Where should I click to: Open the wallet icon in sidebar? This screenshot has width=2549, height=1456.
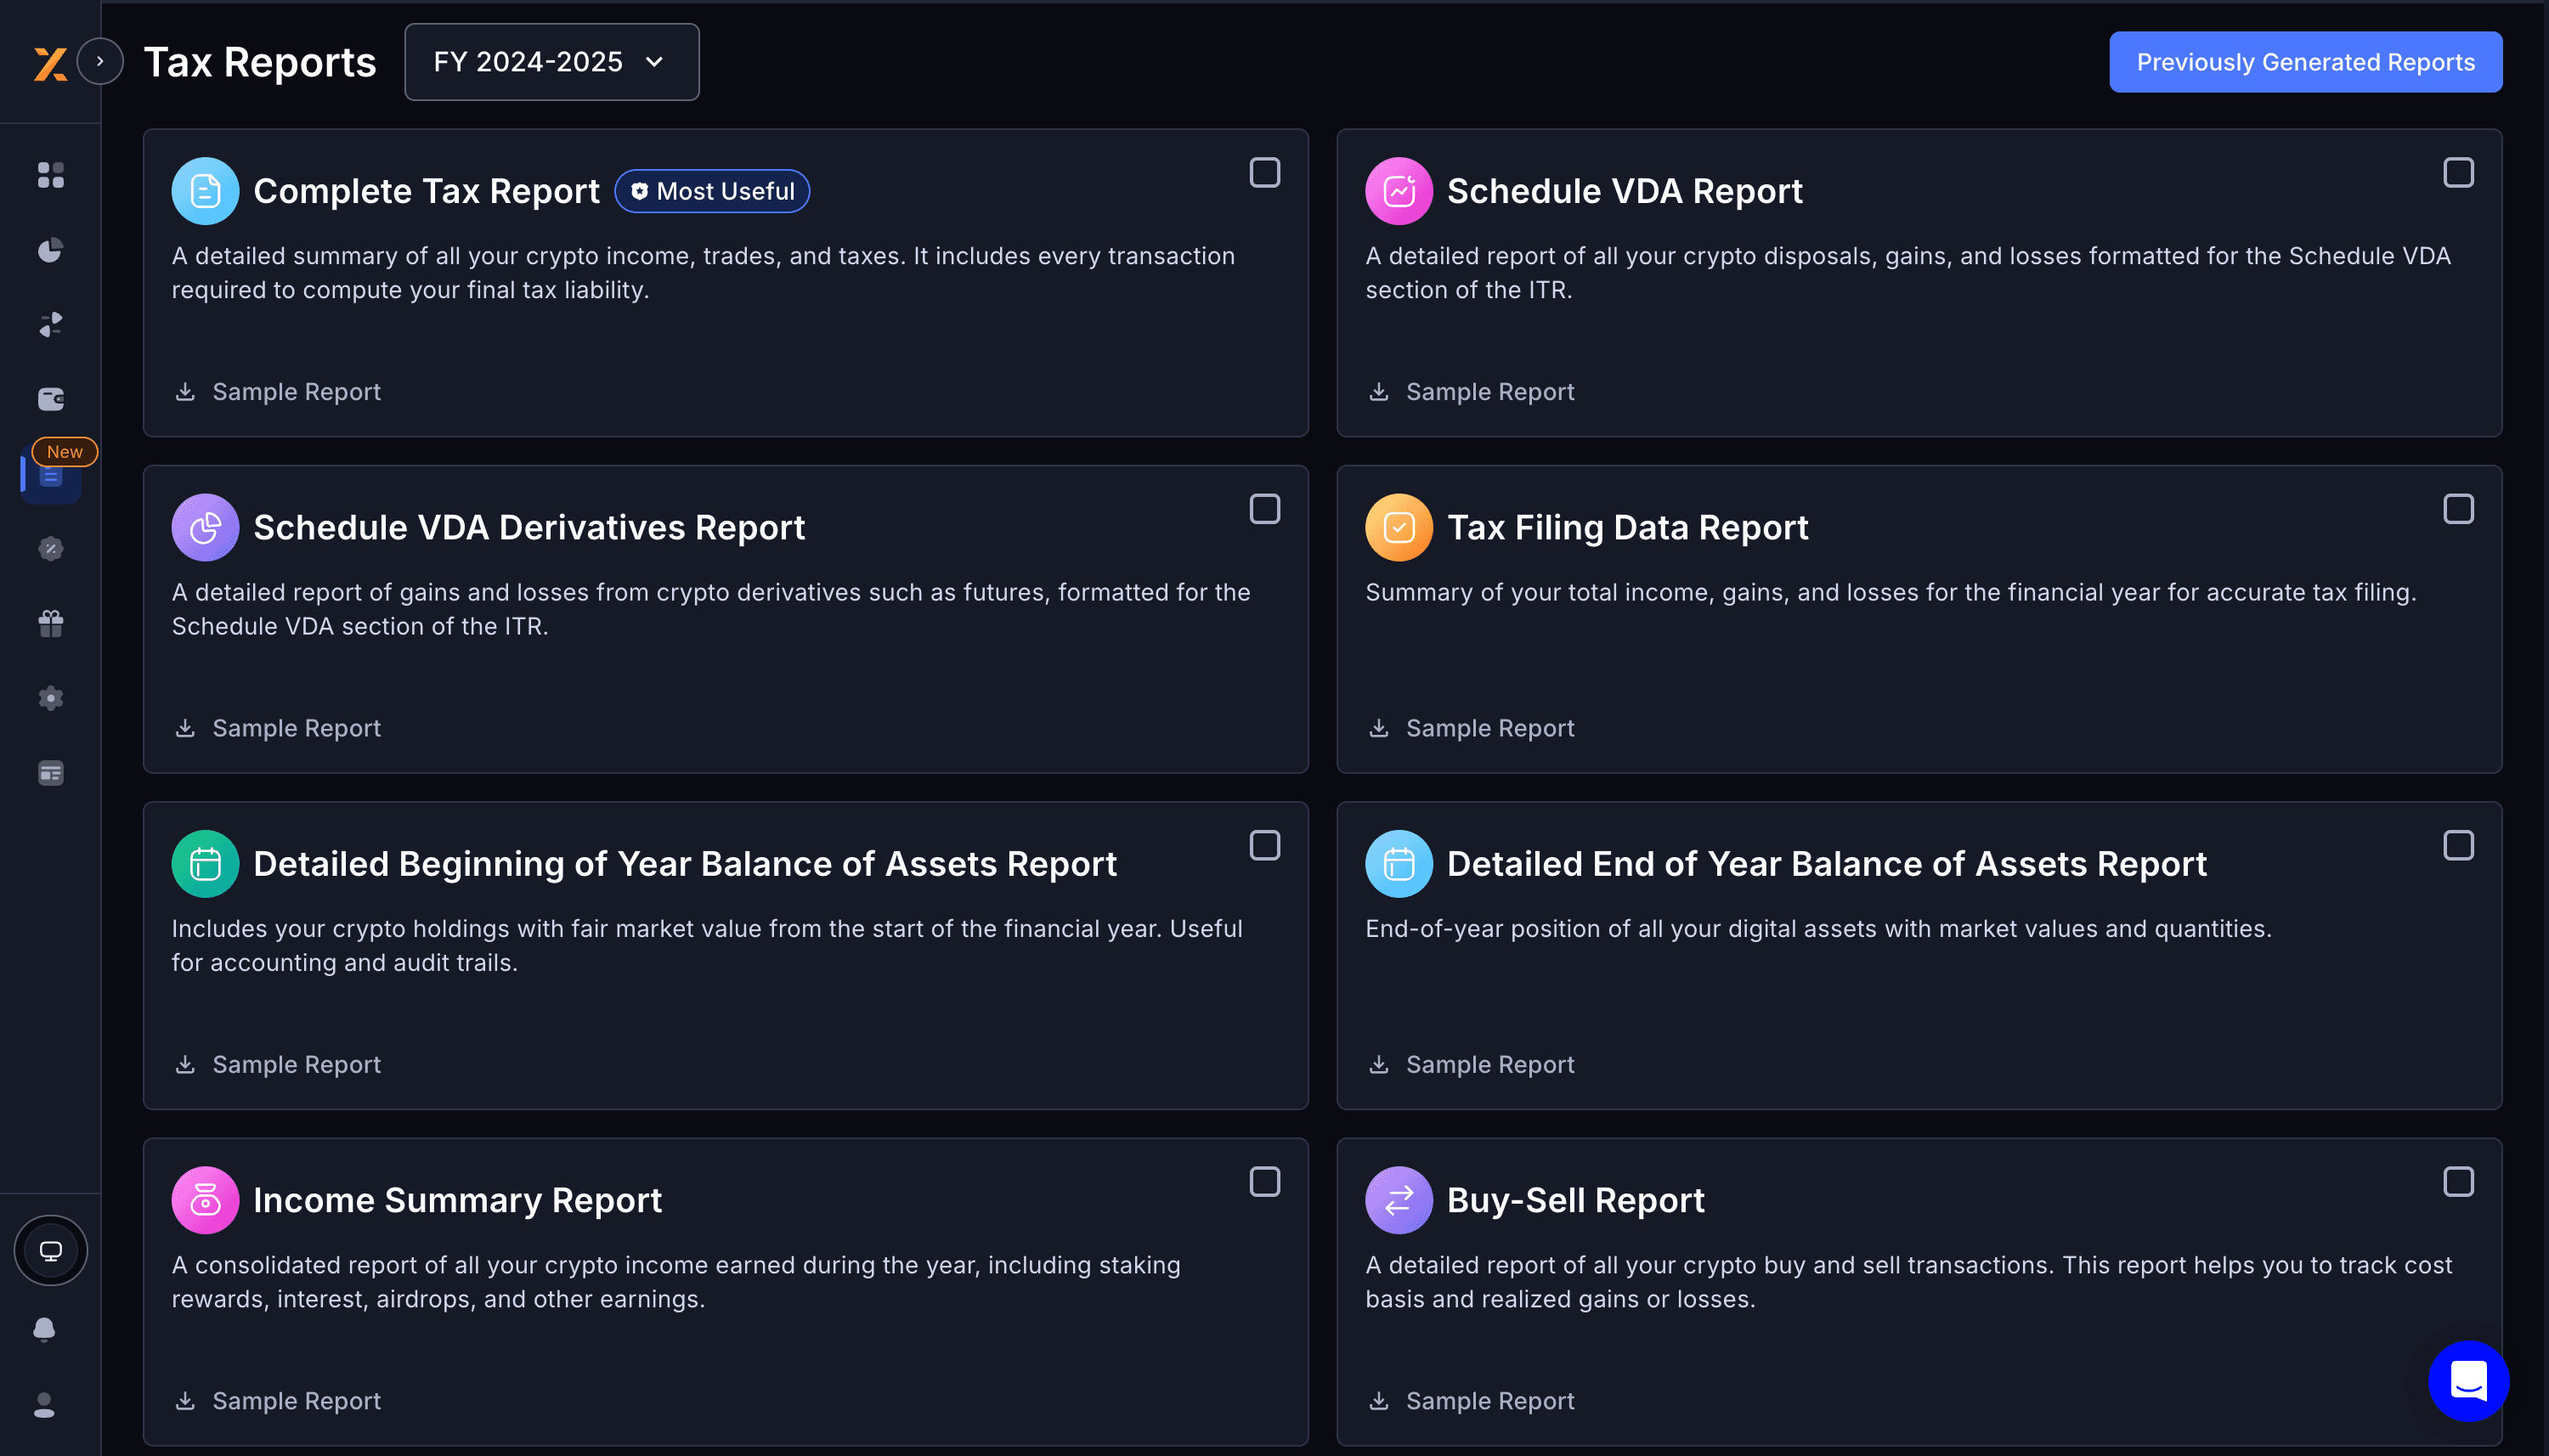point(51,399)
